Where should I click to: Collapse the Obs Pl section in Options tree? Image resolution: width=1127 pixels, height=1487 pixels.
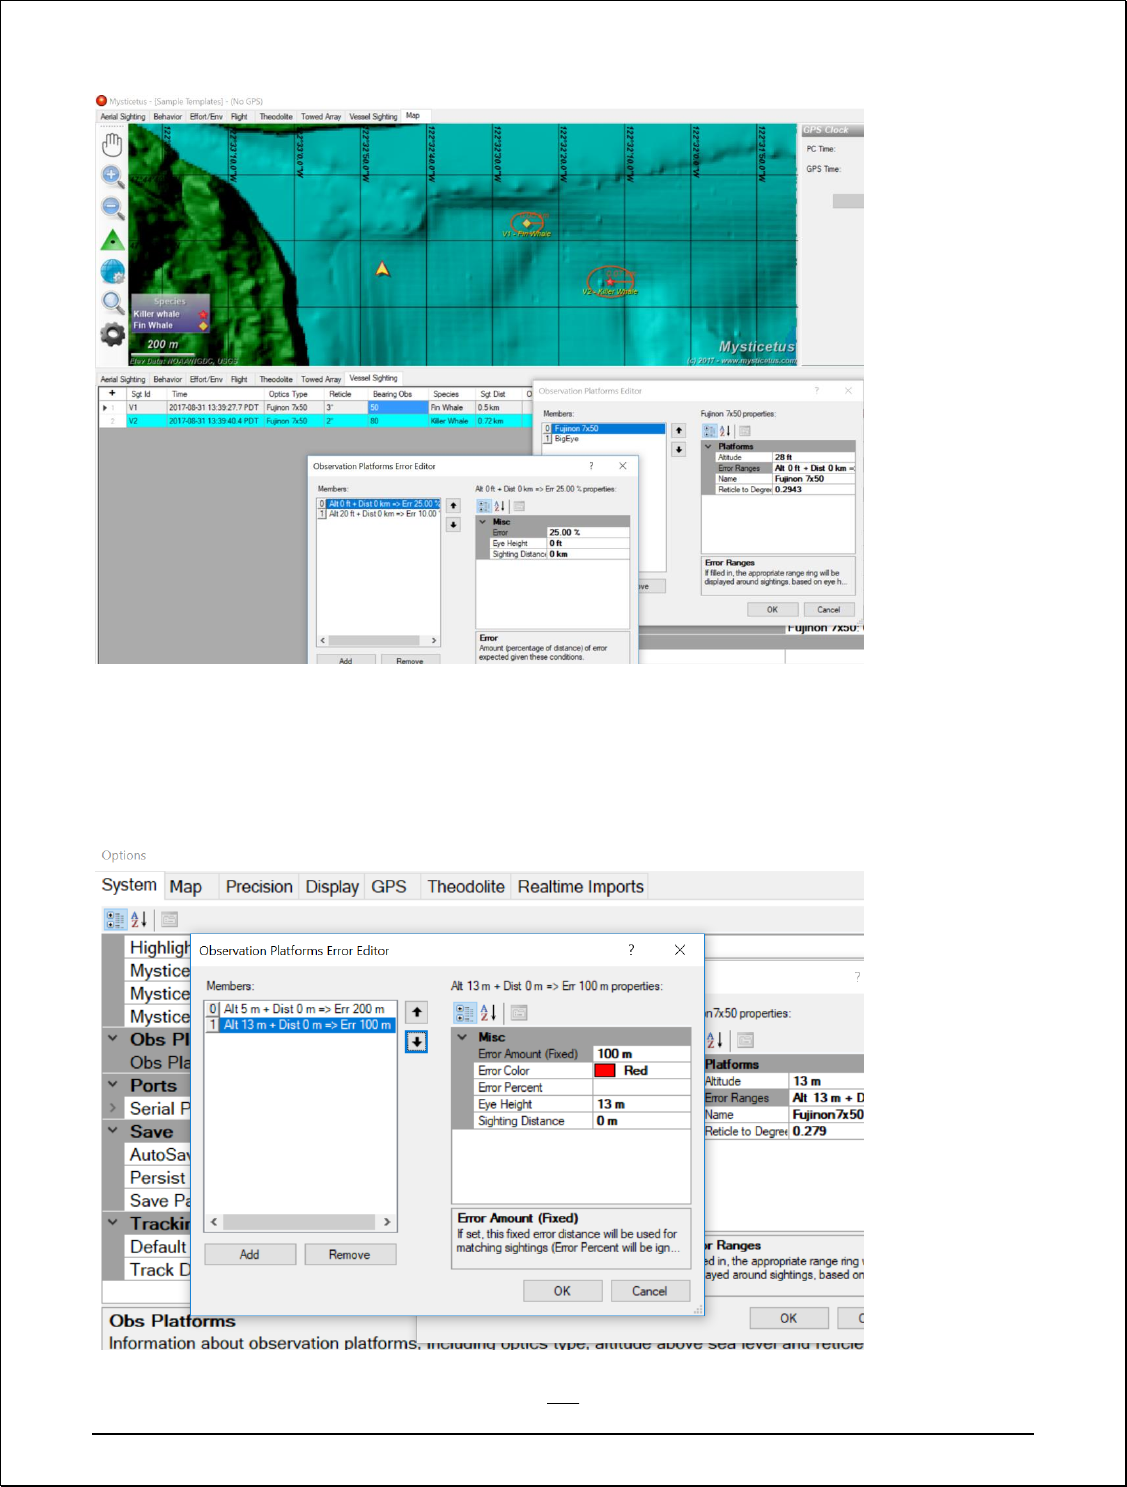click(113, 1039)
